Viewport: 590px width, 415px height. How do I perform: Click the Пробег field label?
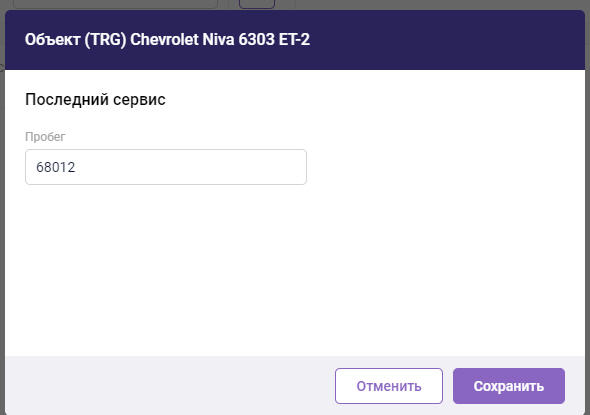[x=45, y=137]
